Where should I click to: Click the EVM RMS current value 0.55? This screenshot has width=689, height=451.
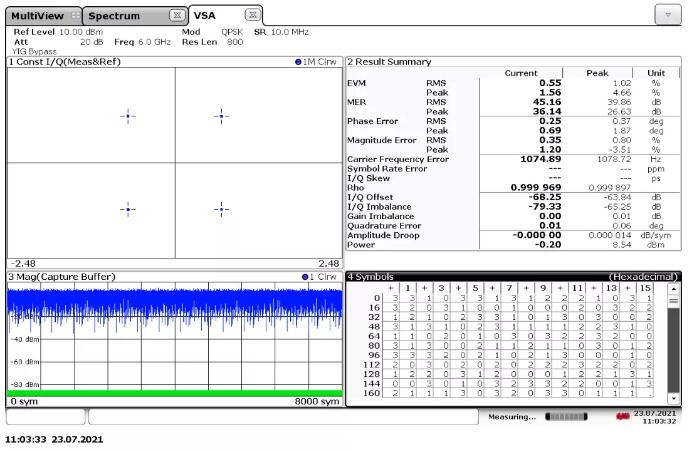(550, 83)
